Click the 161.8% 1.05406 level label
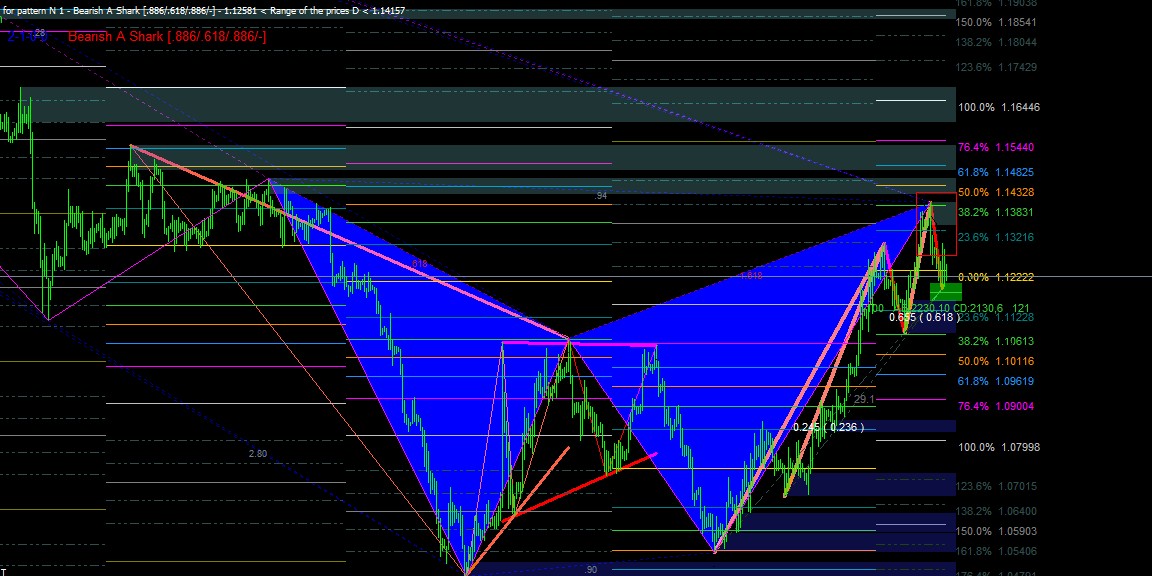 (x=996, y=551)
